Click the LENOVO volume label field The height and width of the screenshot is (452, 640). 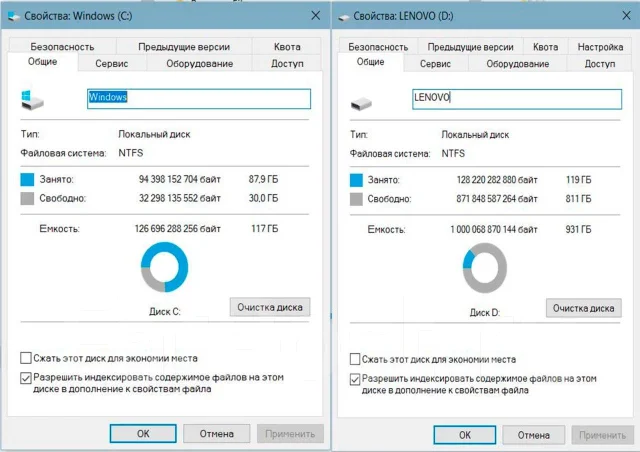(517, 99)
